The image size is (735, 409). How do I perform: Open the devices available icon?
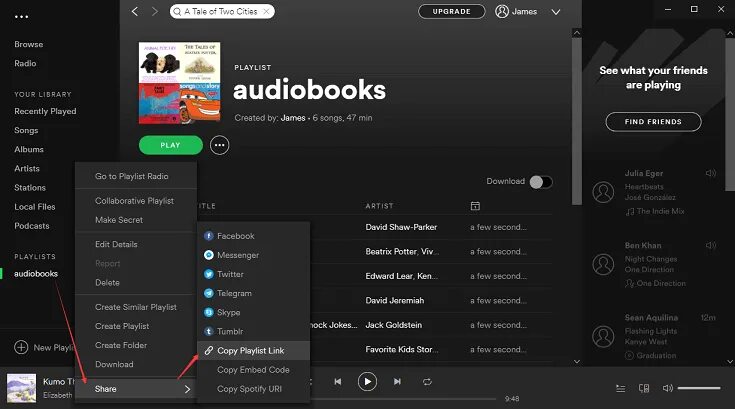[644, 388]
